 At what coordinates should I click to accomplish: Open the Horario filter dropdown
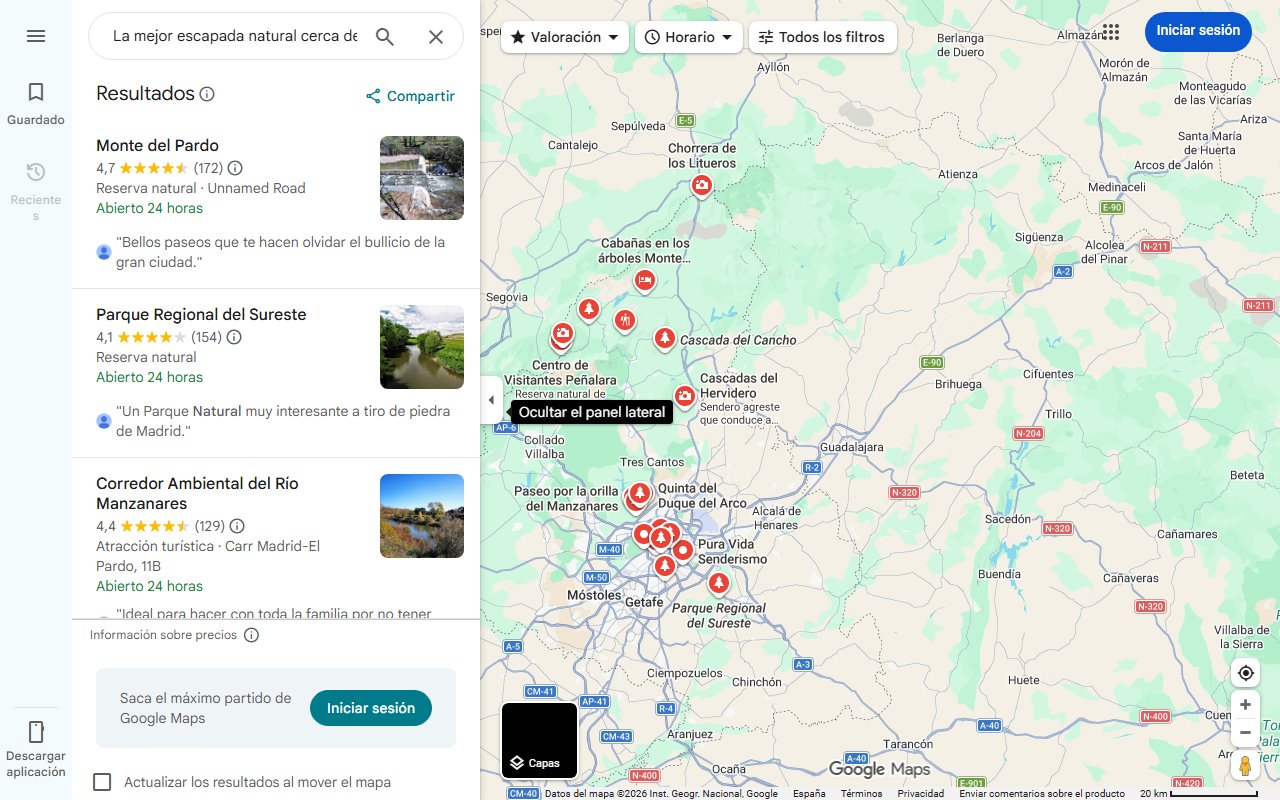pos(688,36)
